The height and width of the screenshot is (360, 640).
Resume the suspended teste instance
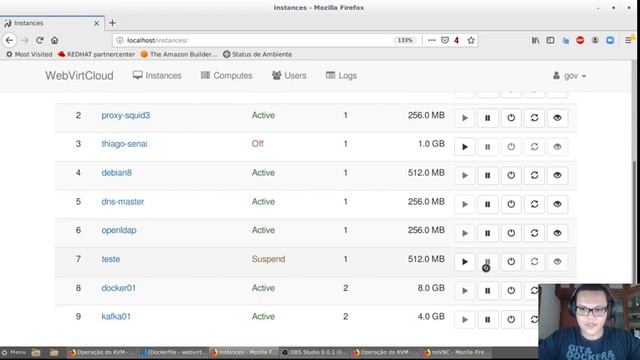[x=464, y=262]
